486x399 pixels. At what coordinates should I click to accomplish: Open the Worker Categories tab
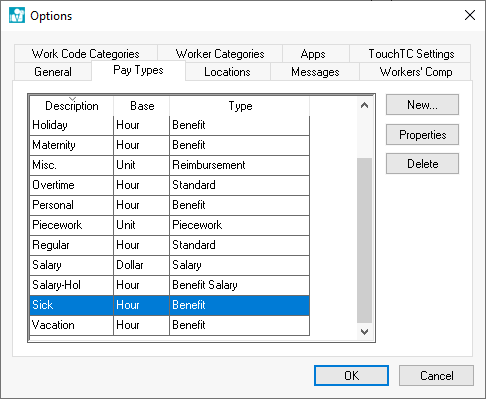220,54
